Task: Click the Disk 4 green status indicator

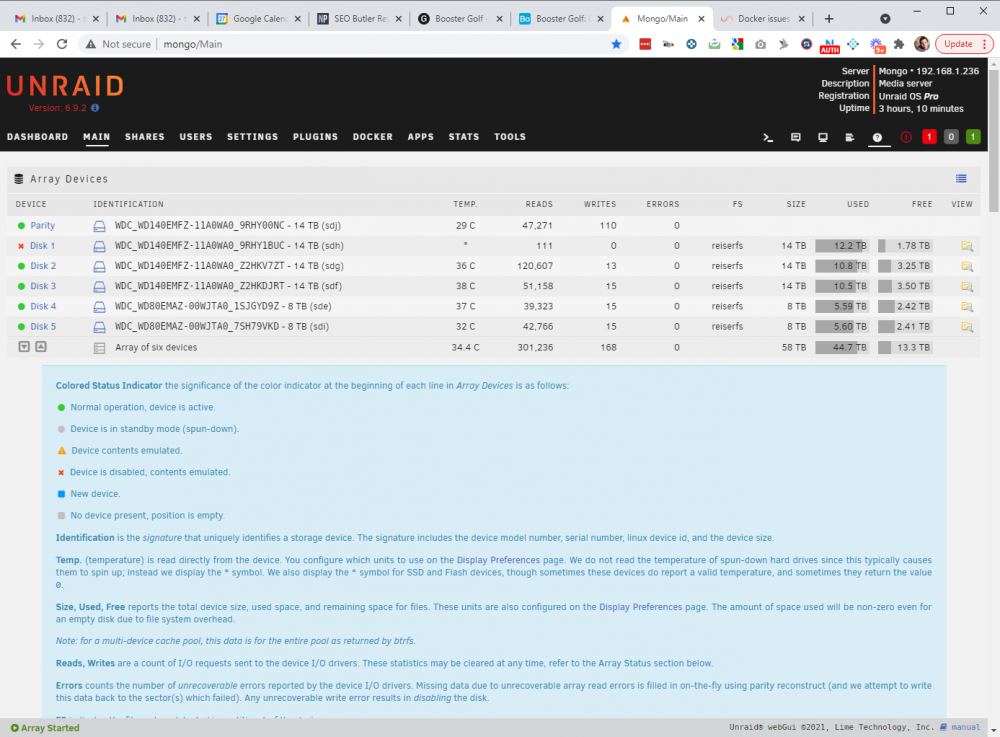Action: pyautogui.click(x=21, y=307)
